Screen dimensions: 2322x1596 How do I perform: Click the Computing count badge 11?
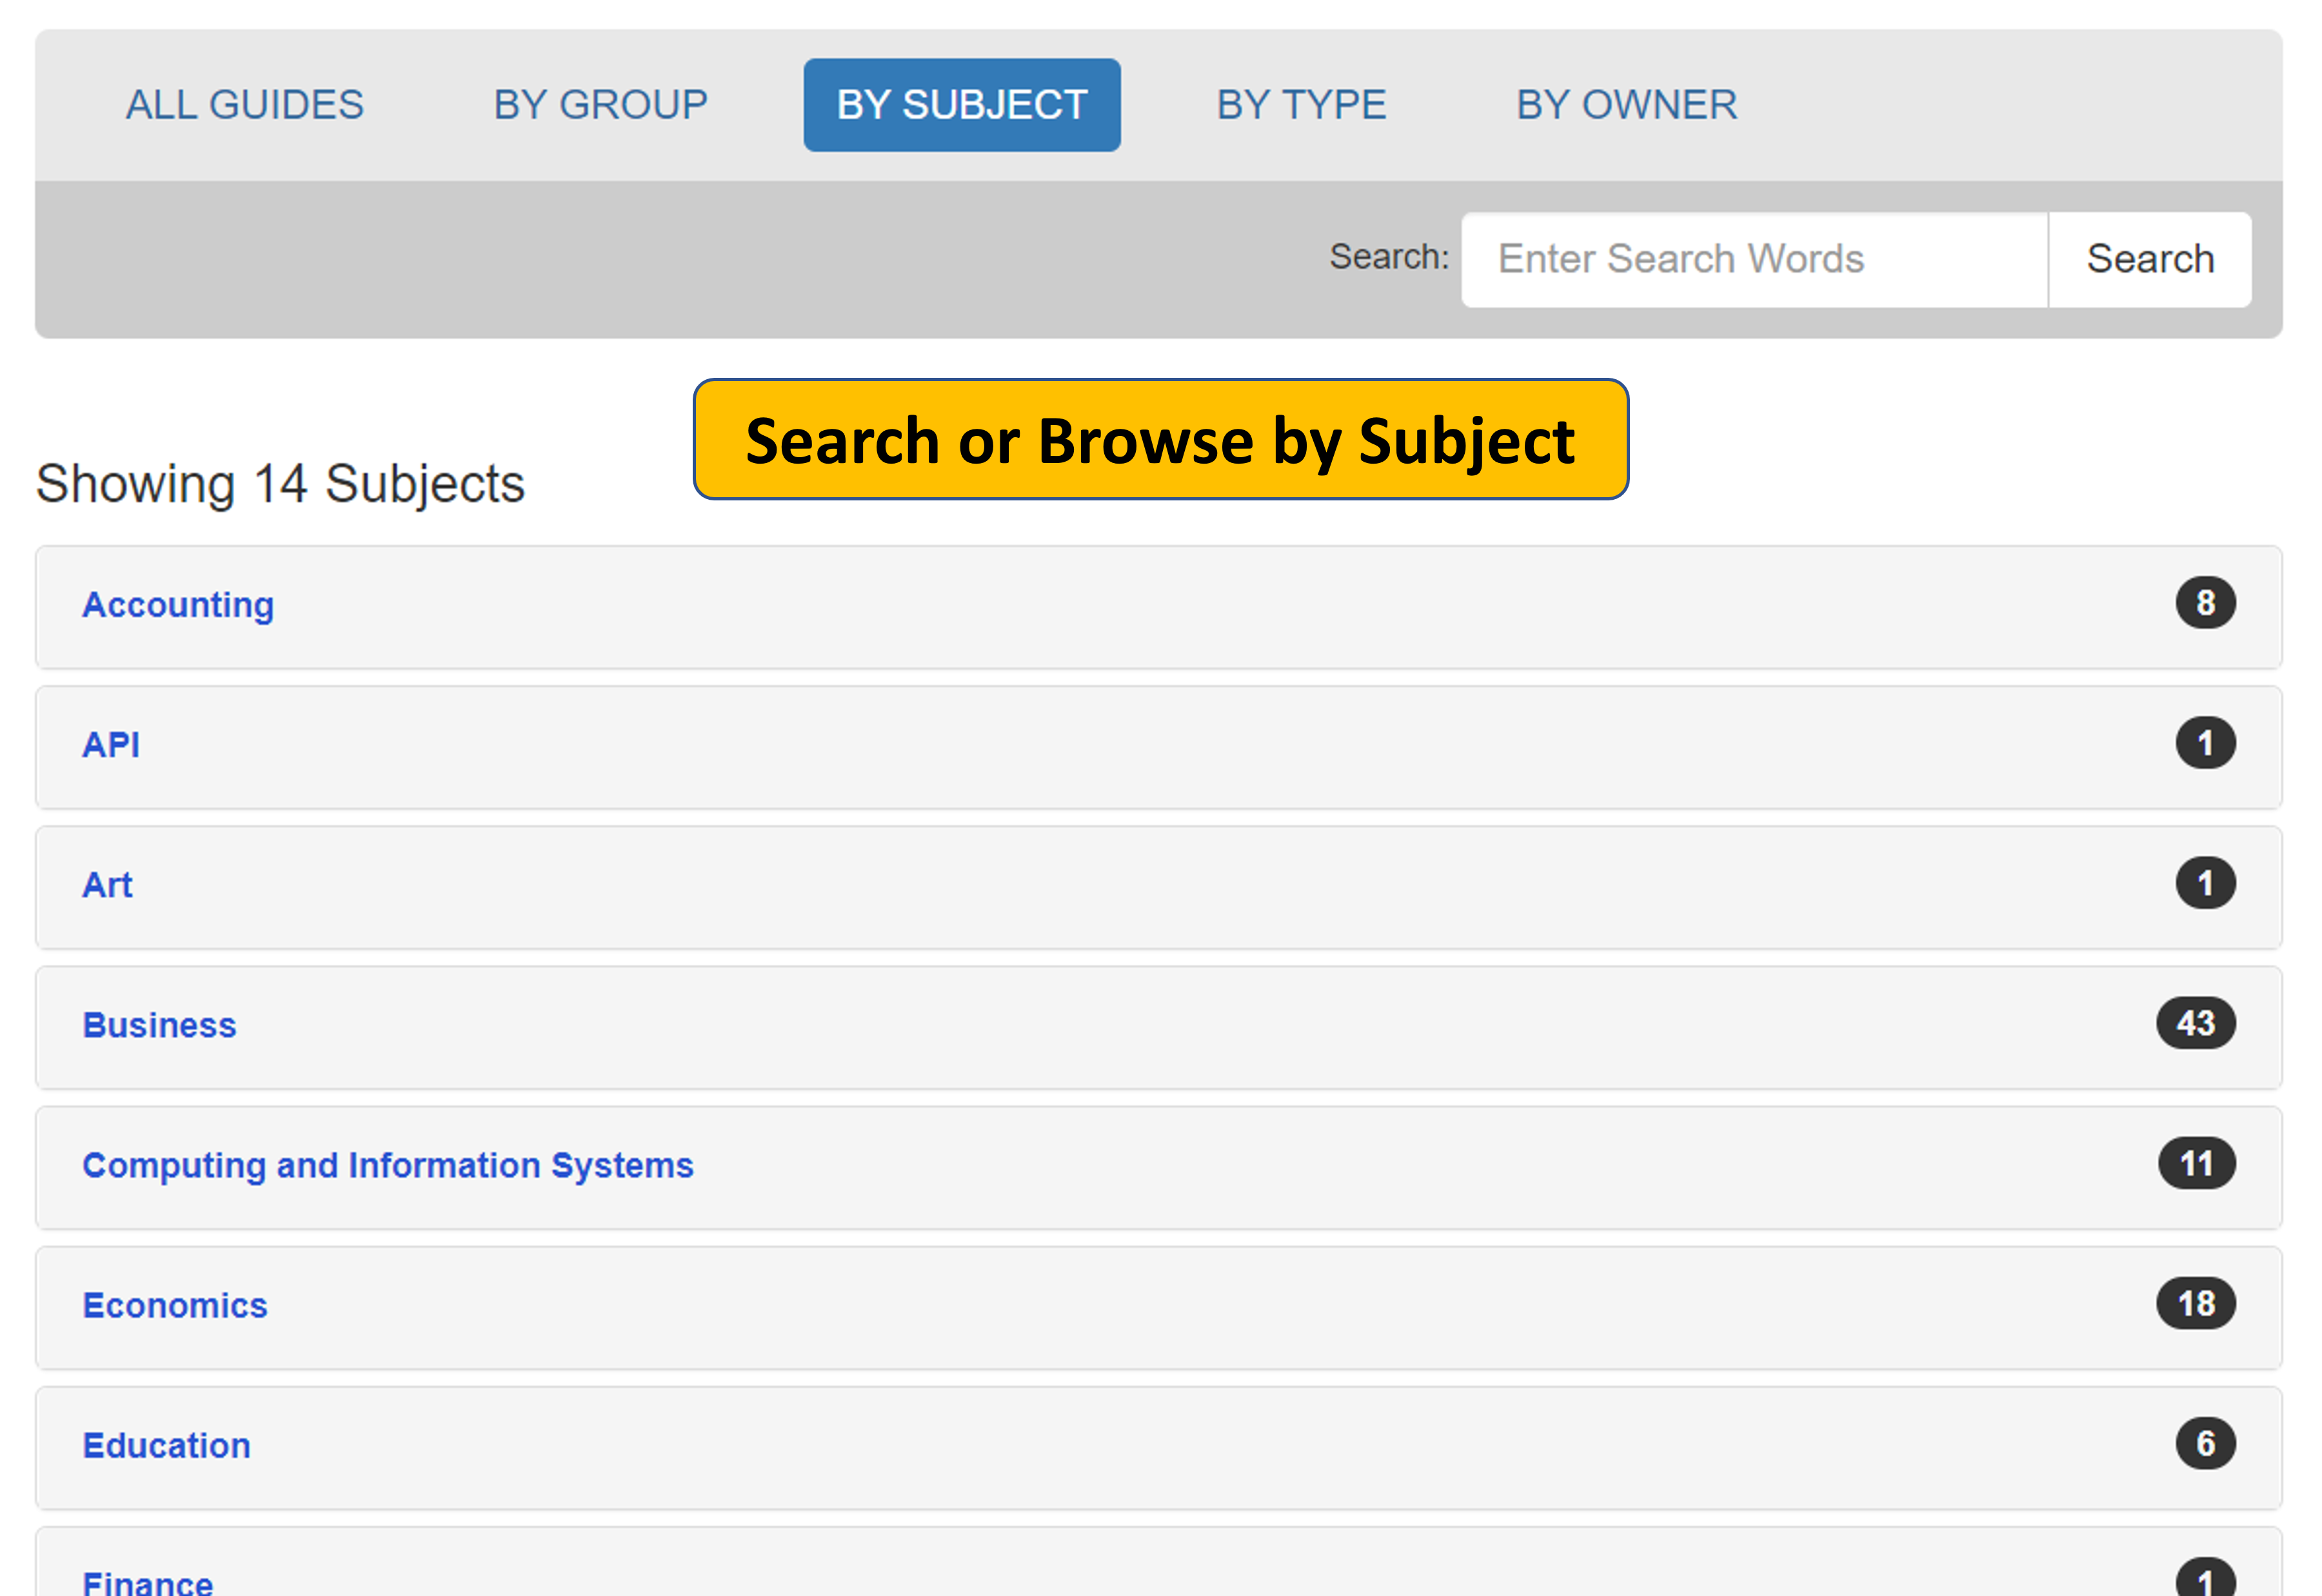coord(2196,1163)
